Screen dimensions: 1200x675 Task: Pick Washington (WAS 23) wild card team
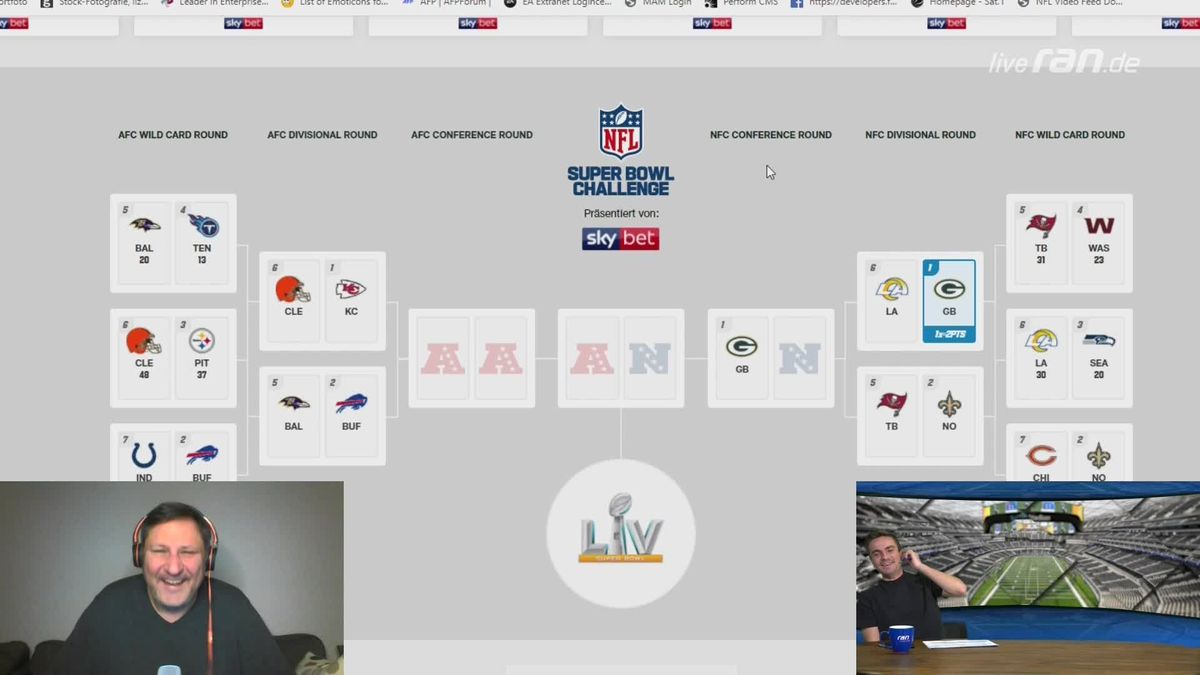click(x=1099, y=243)
